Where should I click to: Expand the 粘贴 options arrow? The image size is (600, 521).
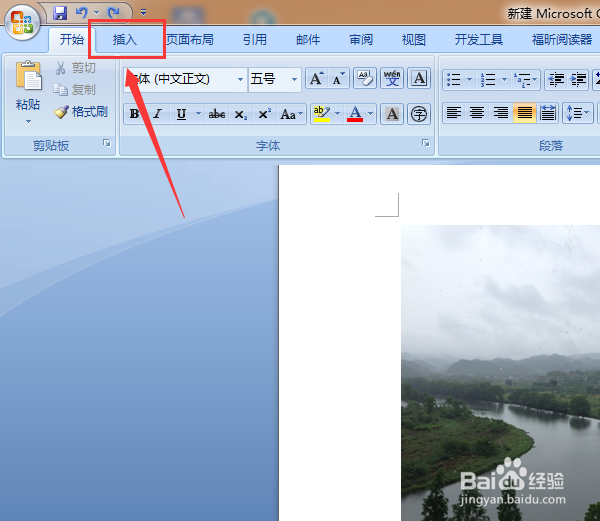[x=28, y=122]
